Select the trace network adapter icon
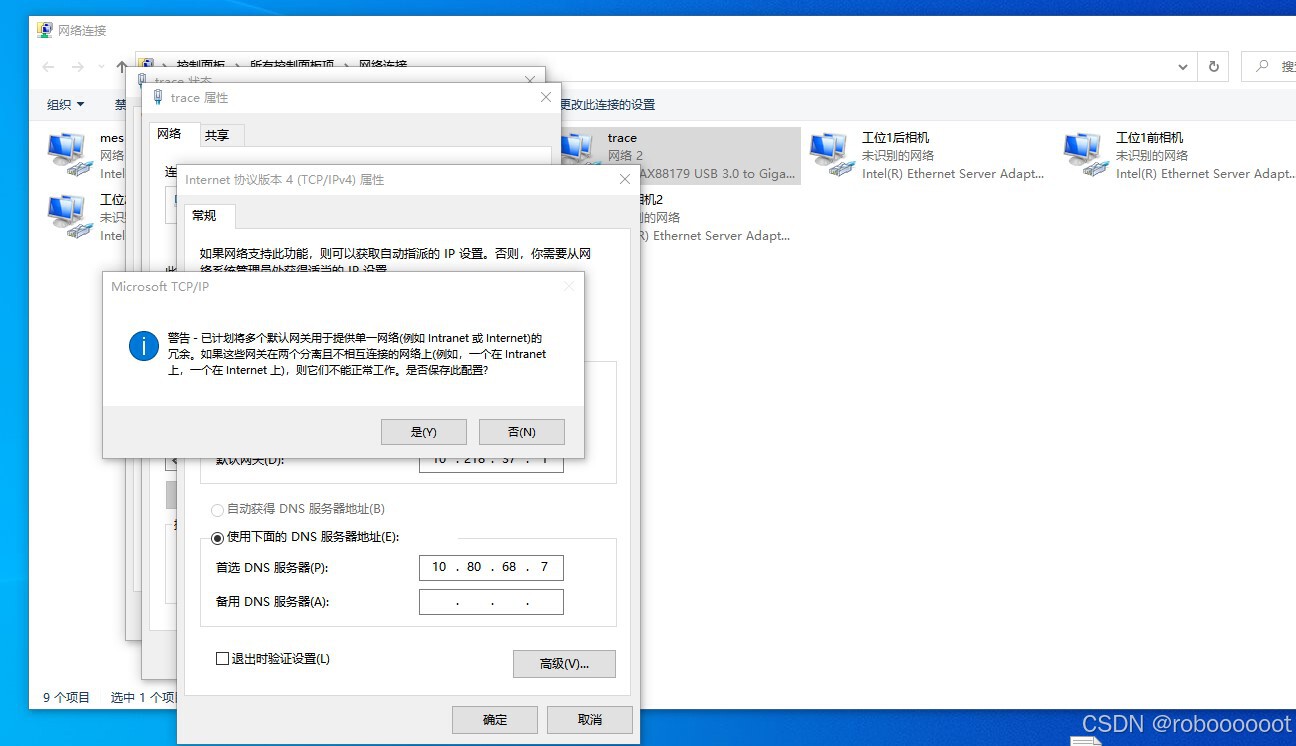 click(579, 152)
